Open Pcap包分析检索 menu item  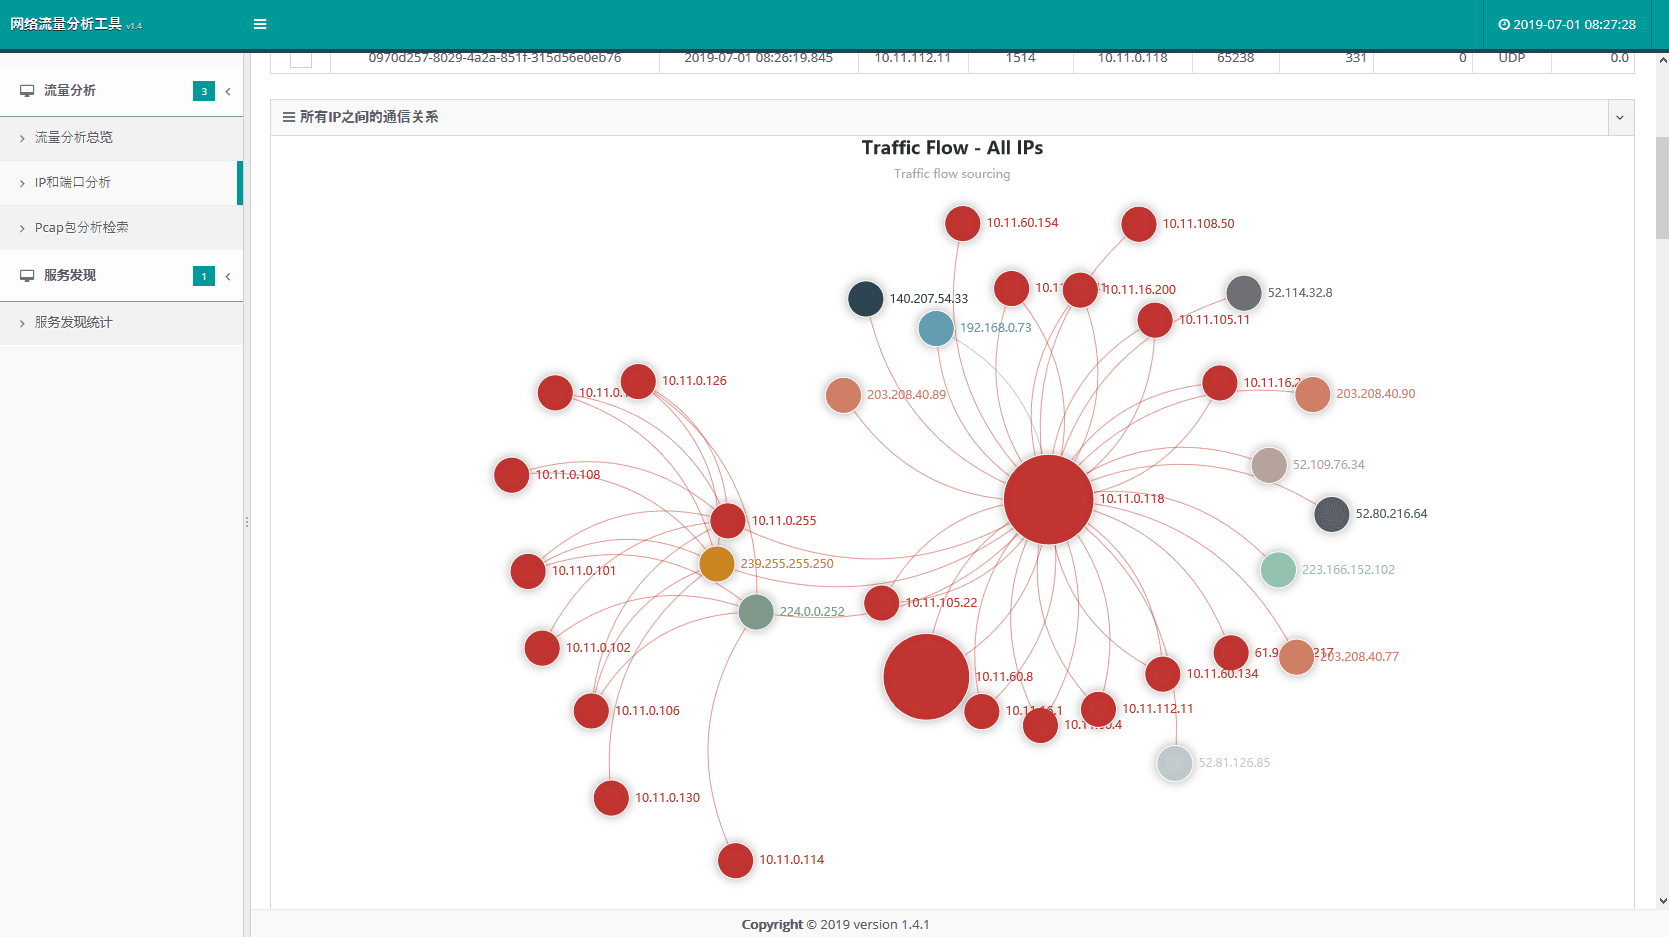pyautogui.click(x=81, y=228)
